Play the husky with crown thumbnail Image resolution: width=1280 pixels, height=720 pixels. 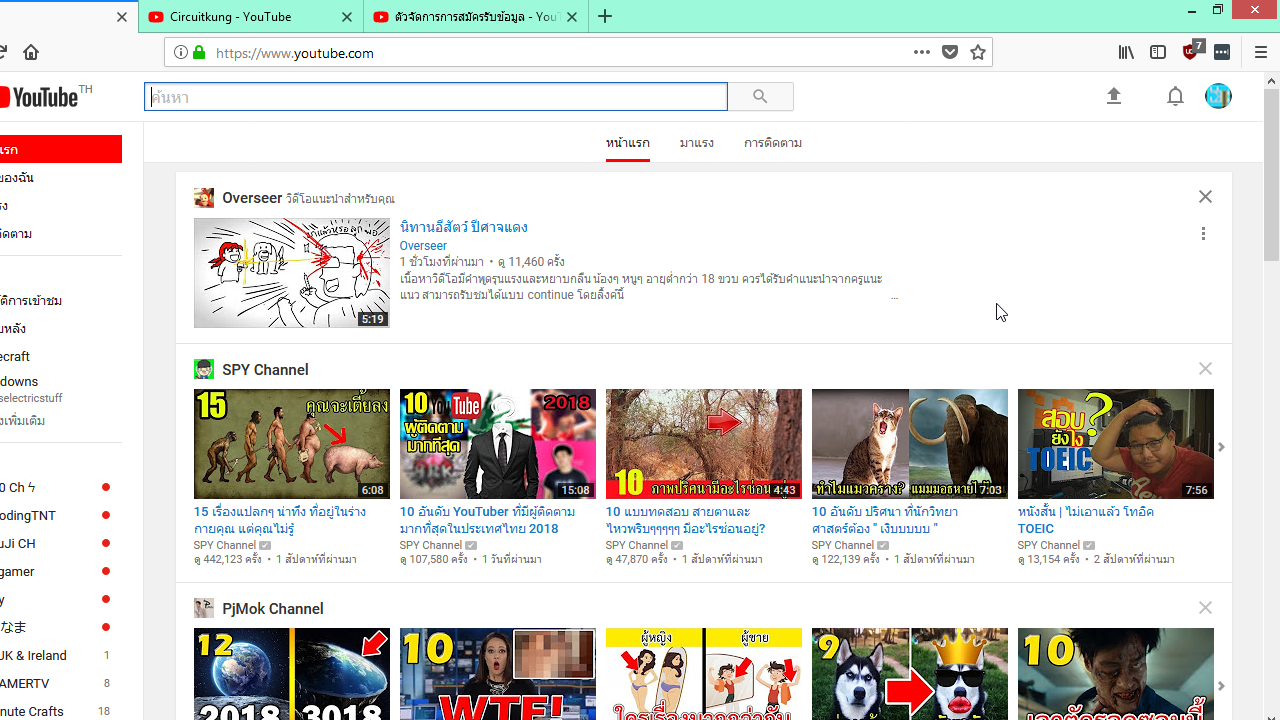(910, 674)
